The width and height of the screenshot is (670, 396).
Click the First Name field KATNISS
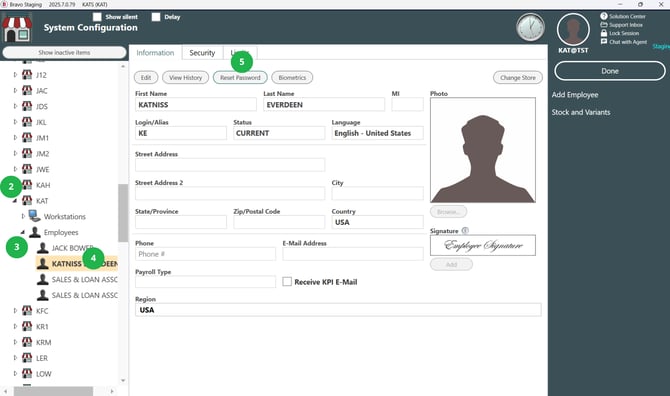point(196,105)
